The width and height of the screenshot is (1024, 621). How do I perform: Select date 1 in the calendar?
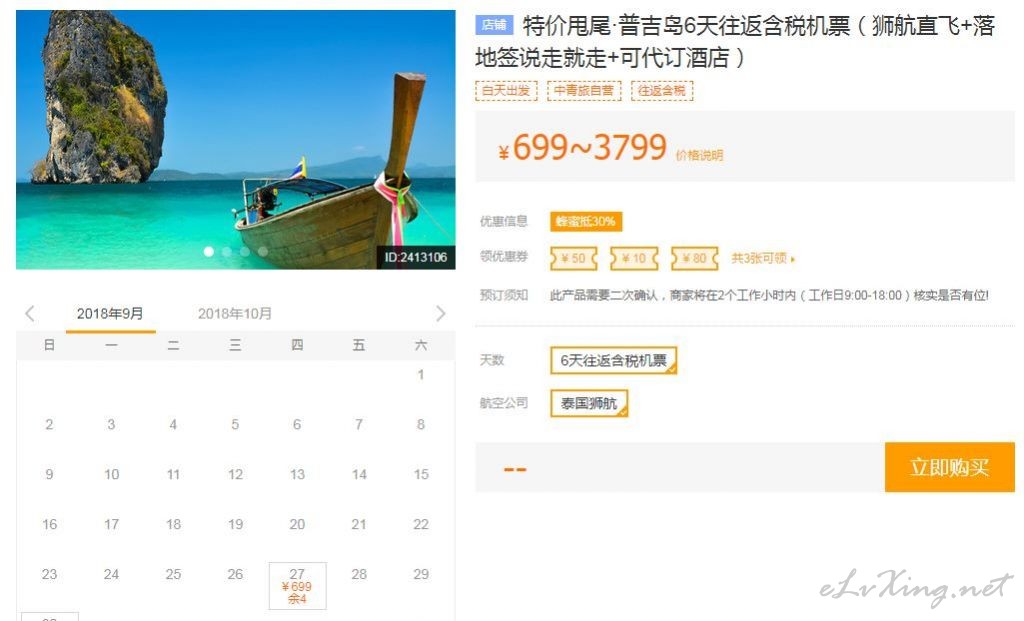tap(421, 374)
